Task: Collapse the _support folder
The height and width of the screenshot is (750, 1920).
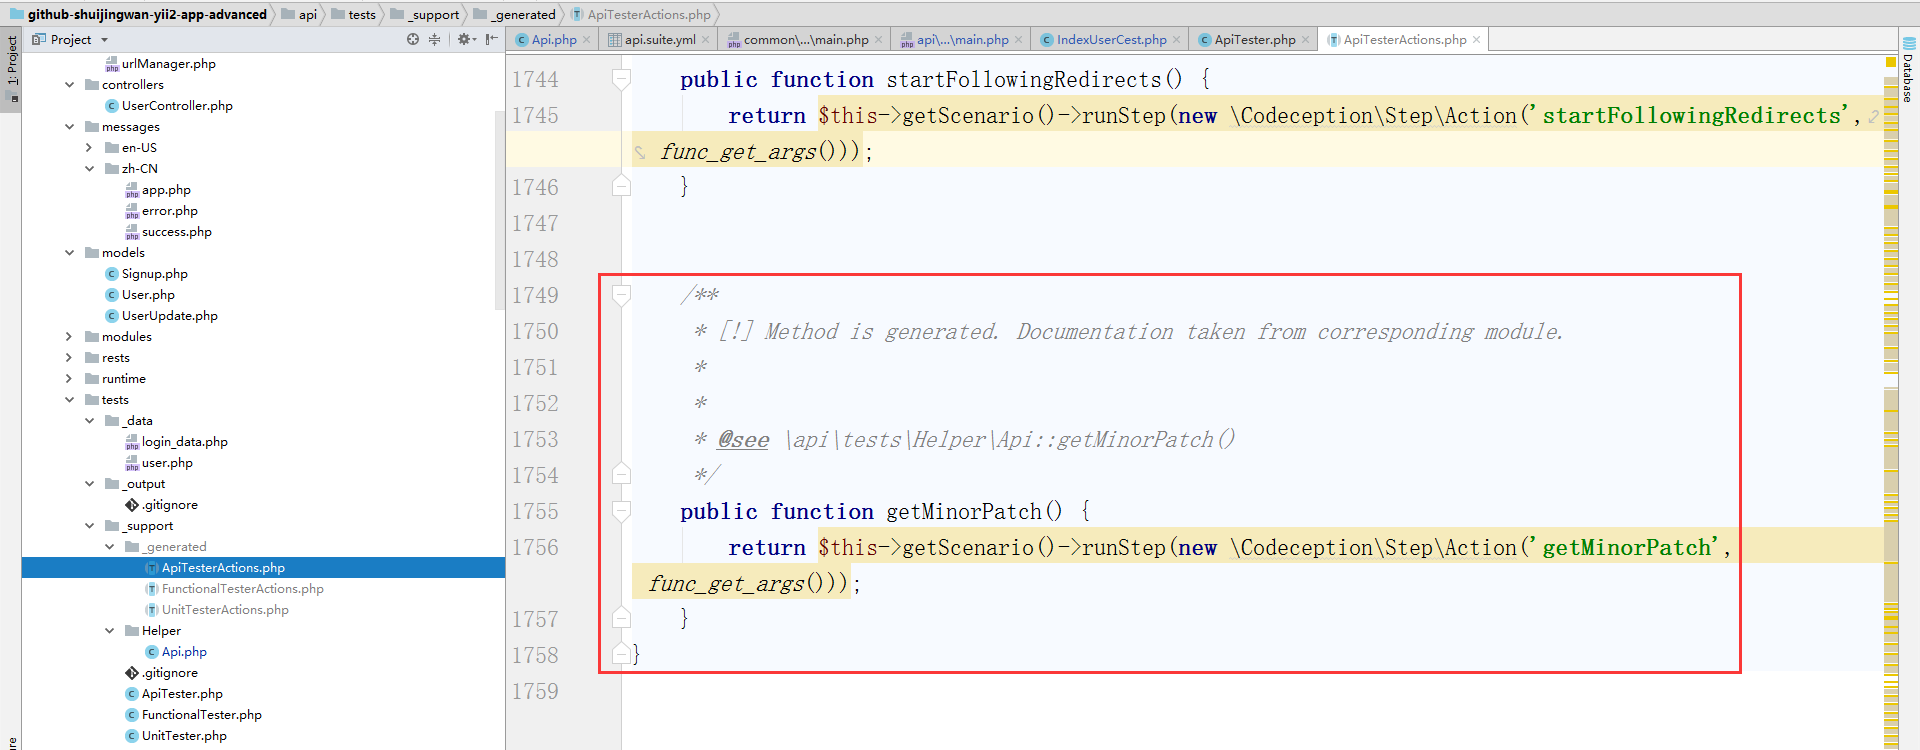Action: pyautogui.click(x=89, y=526)
